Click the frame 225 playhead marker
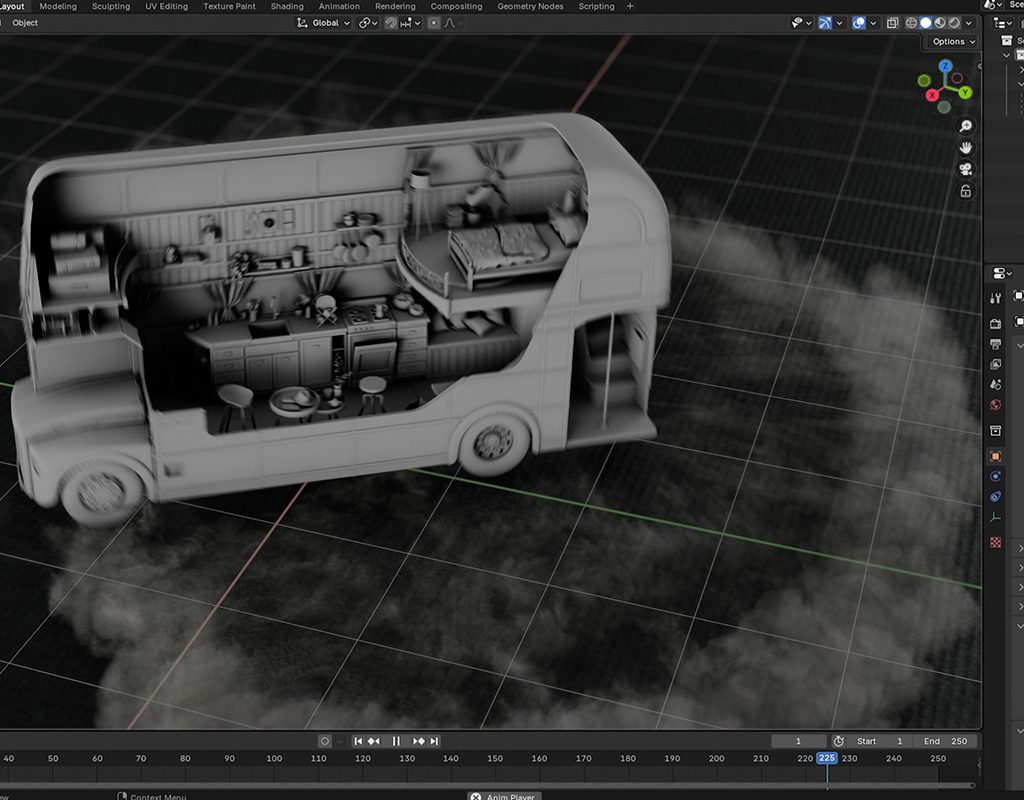1024x800 pixels. [827, 758]
